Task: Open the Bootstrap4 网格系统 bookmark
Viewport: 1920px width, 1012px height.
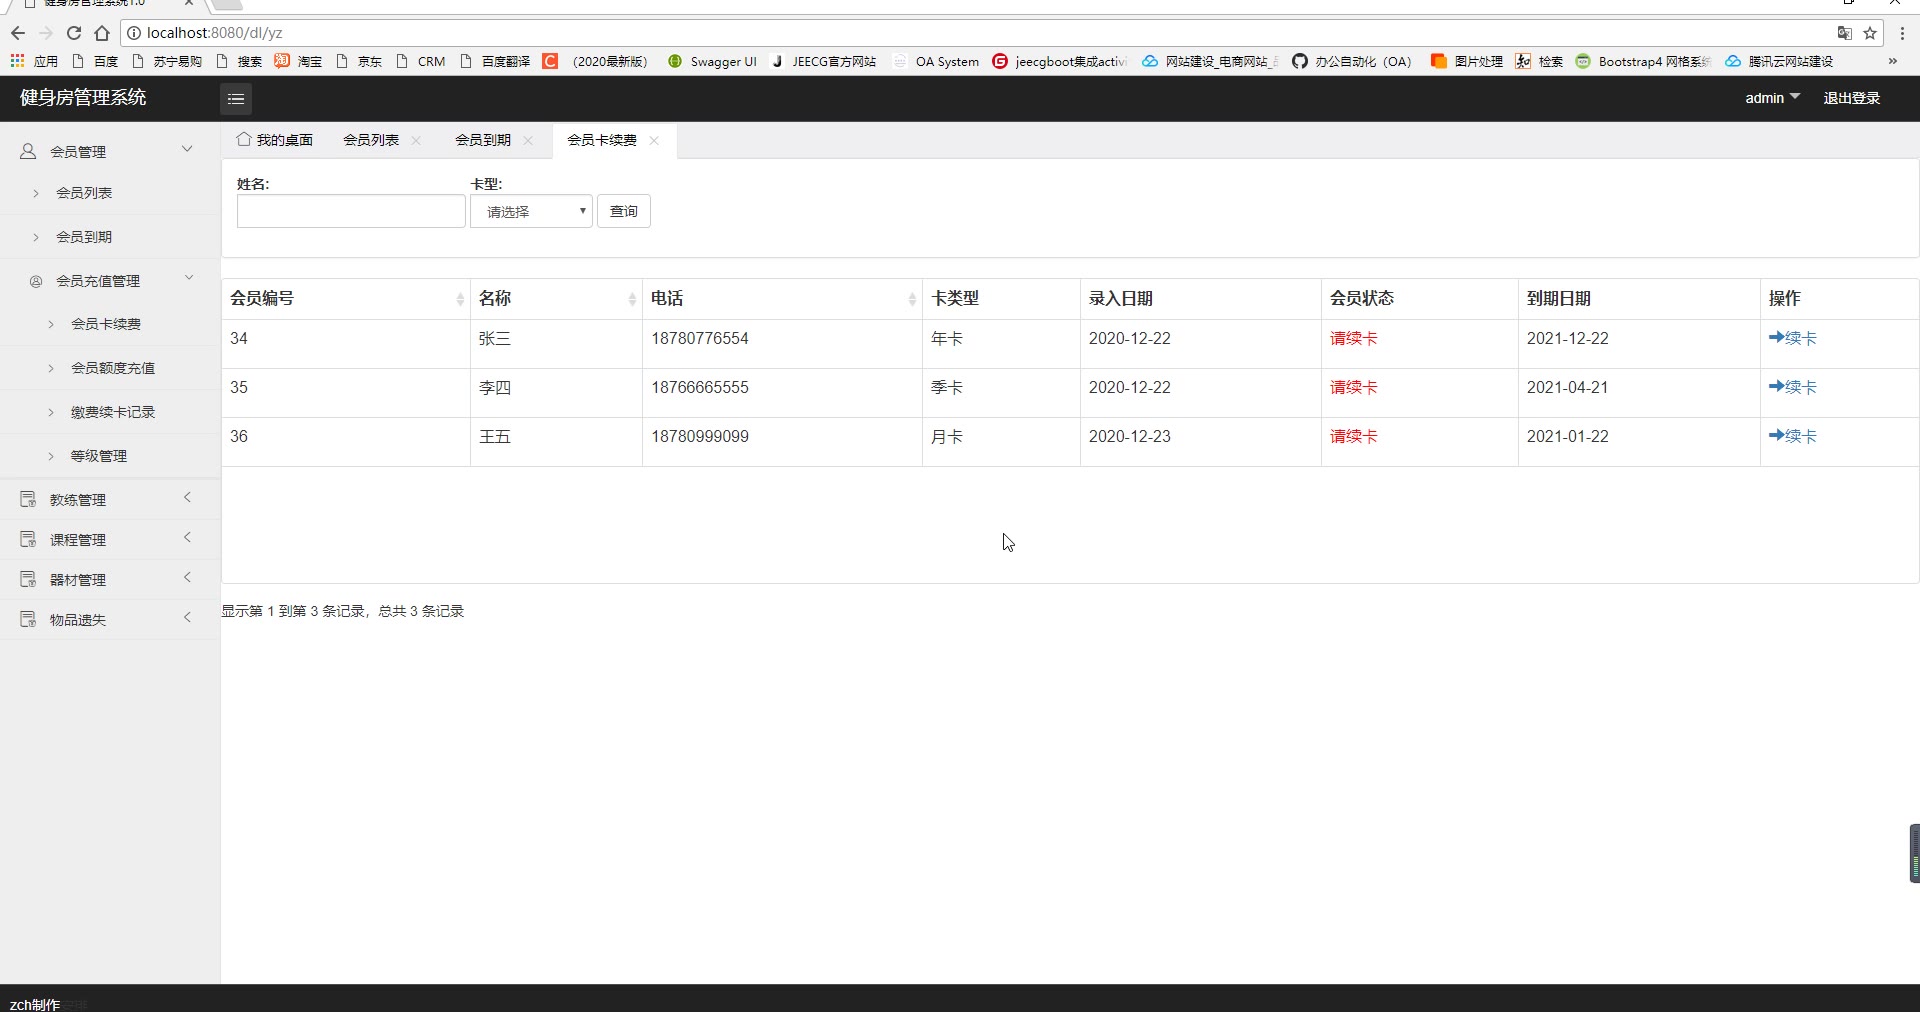Action: coord(1643,61)
